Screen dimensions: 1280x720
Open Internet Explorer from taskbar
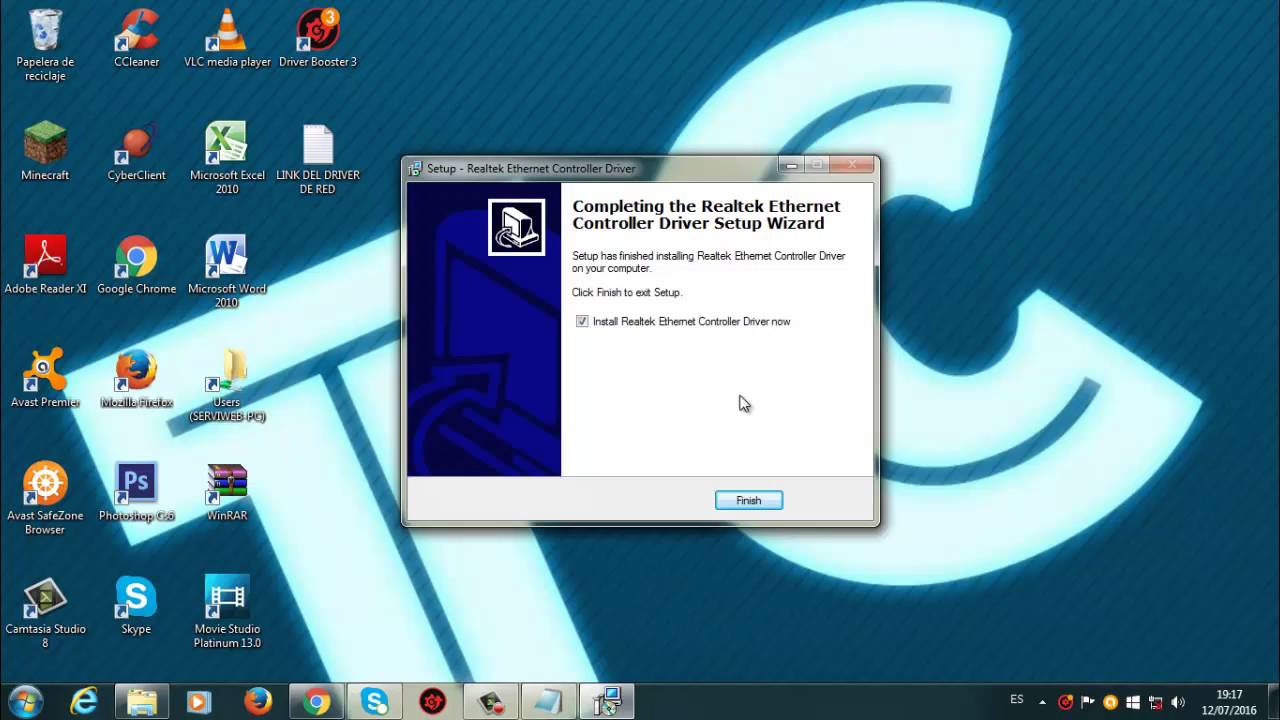click(x=85, y=702)
